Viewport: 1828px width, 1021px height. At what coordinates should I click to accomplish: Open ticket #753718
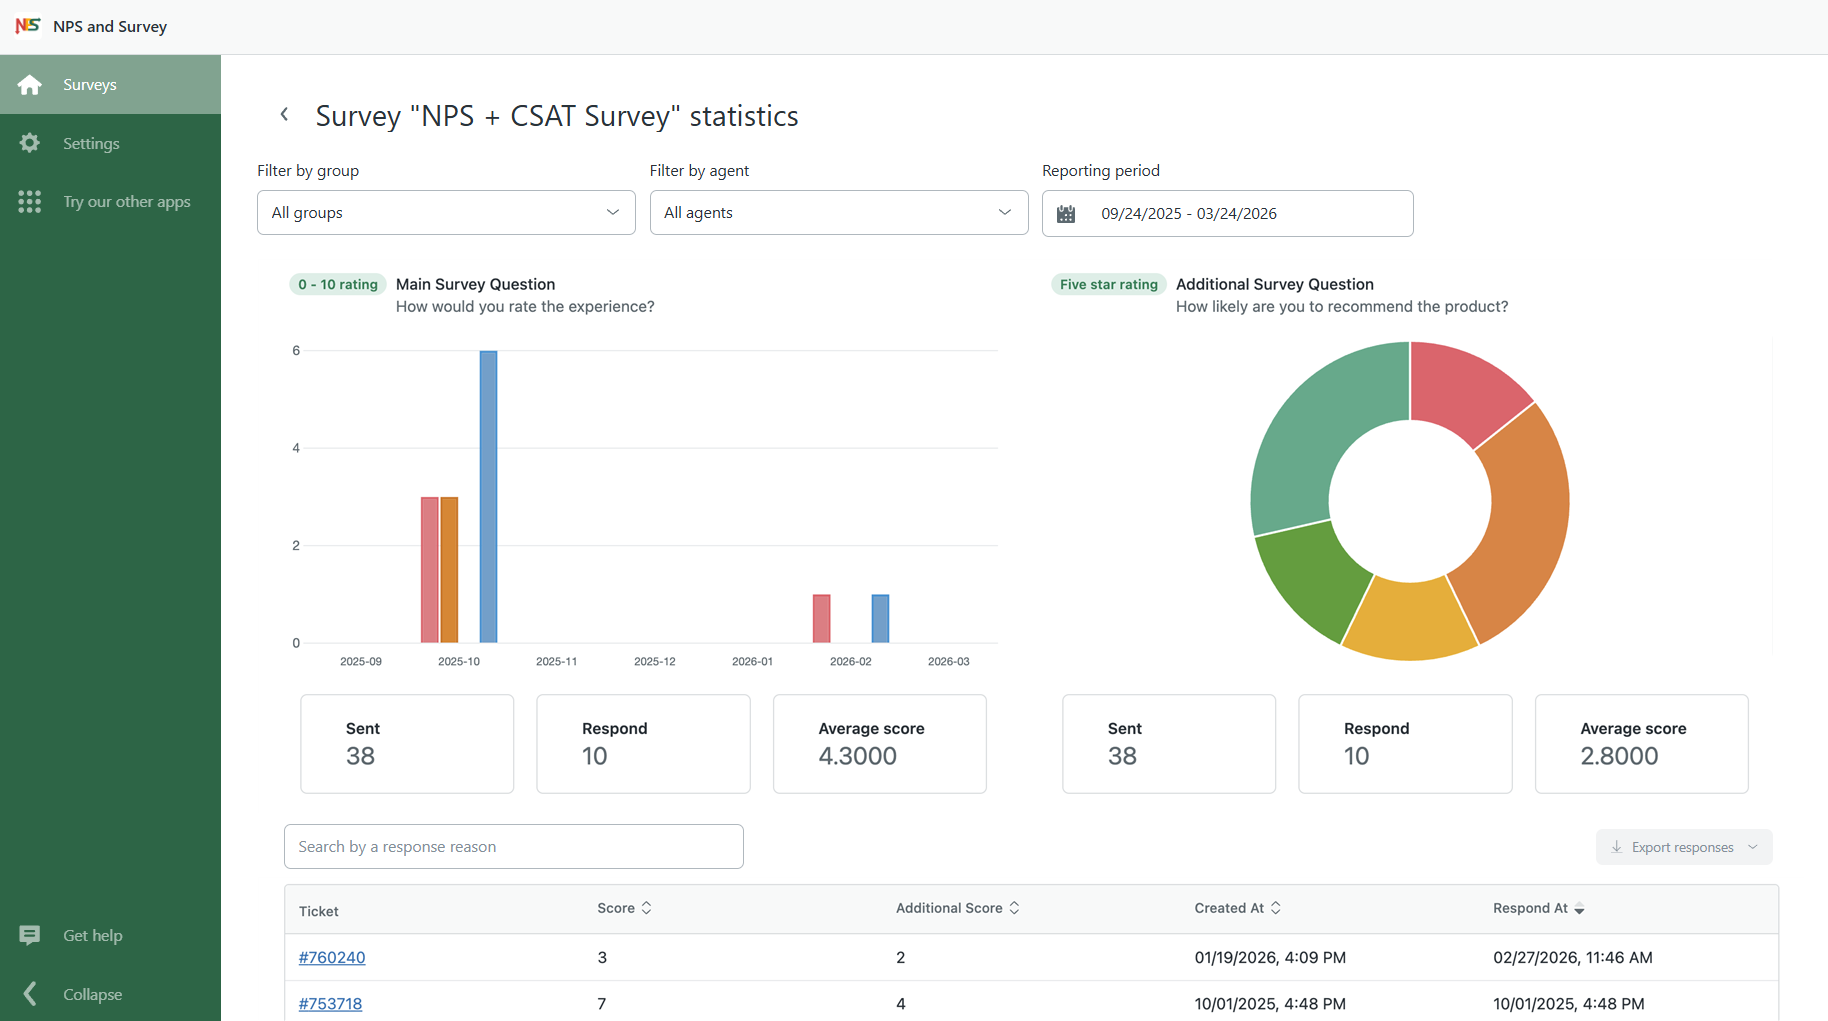tap(330, 1003)
